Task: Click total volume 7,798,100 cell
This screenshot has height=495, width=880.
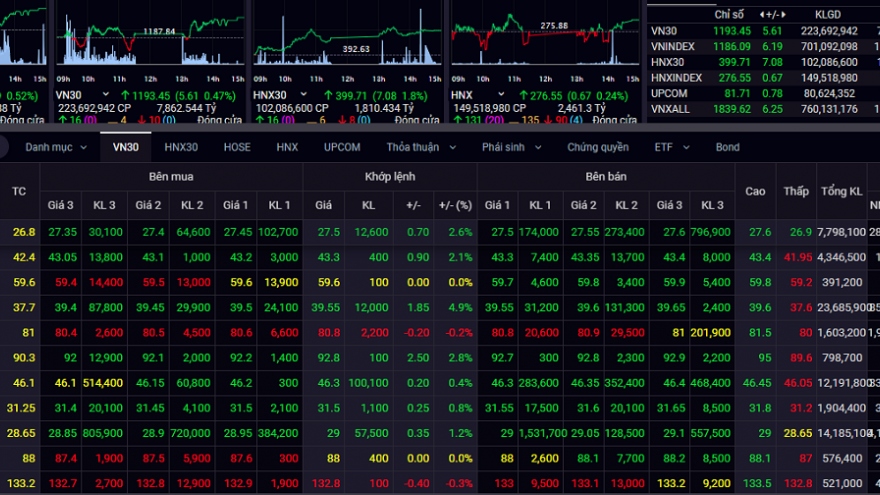Action: (x=841, y=232)
